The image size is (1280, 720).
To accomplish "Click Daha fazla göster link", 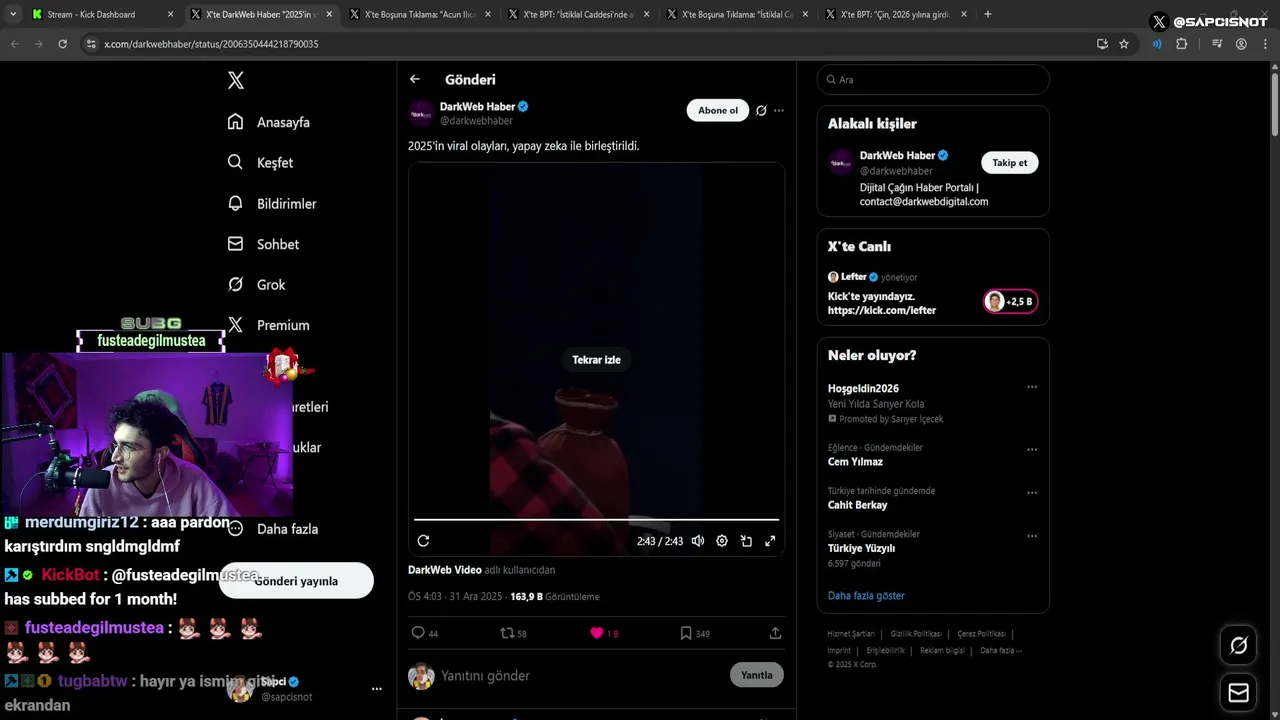I will coord(866,596).
